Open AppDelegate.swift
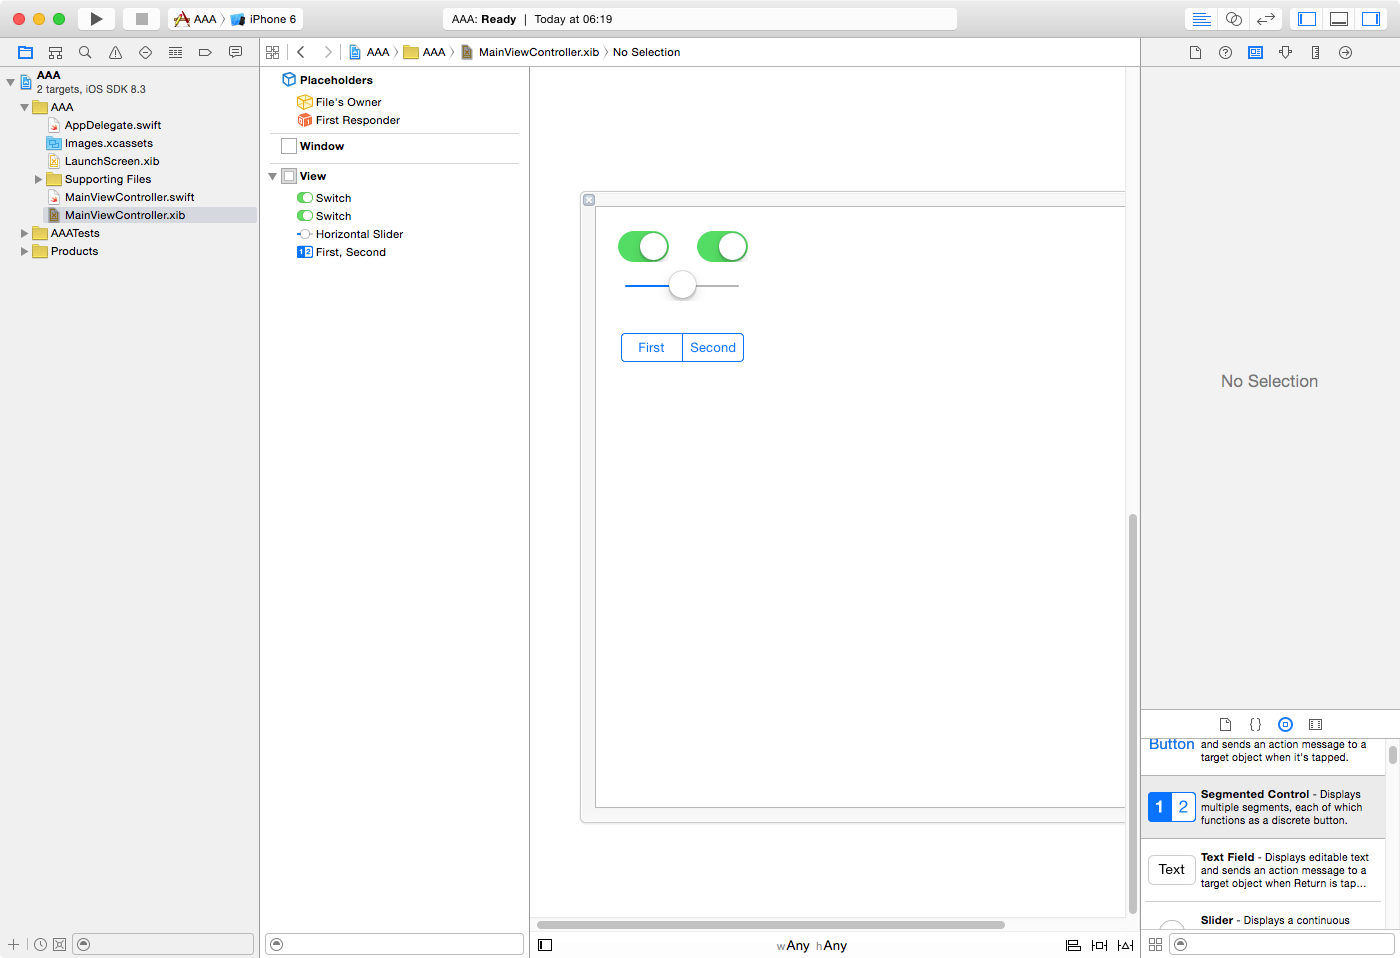This screenshot has height=958, width=1400. coord(113,125)
